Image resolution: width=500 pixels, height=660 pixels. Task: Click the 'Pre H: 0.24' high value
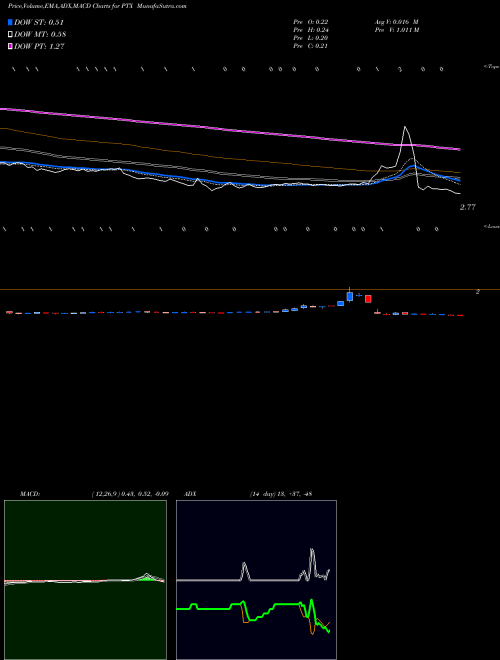click(x=311, y=30)
